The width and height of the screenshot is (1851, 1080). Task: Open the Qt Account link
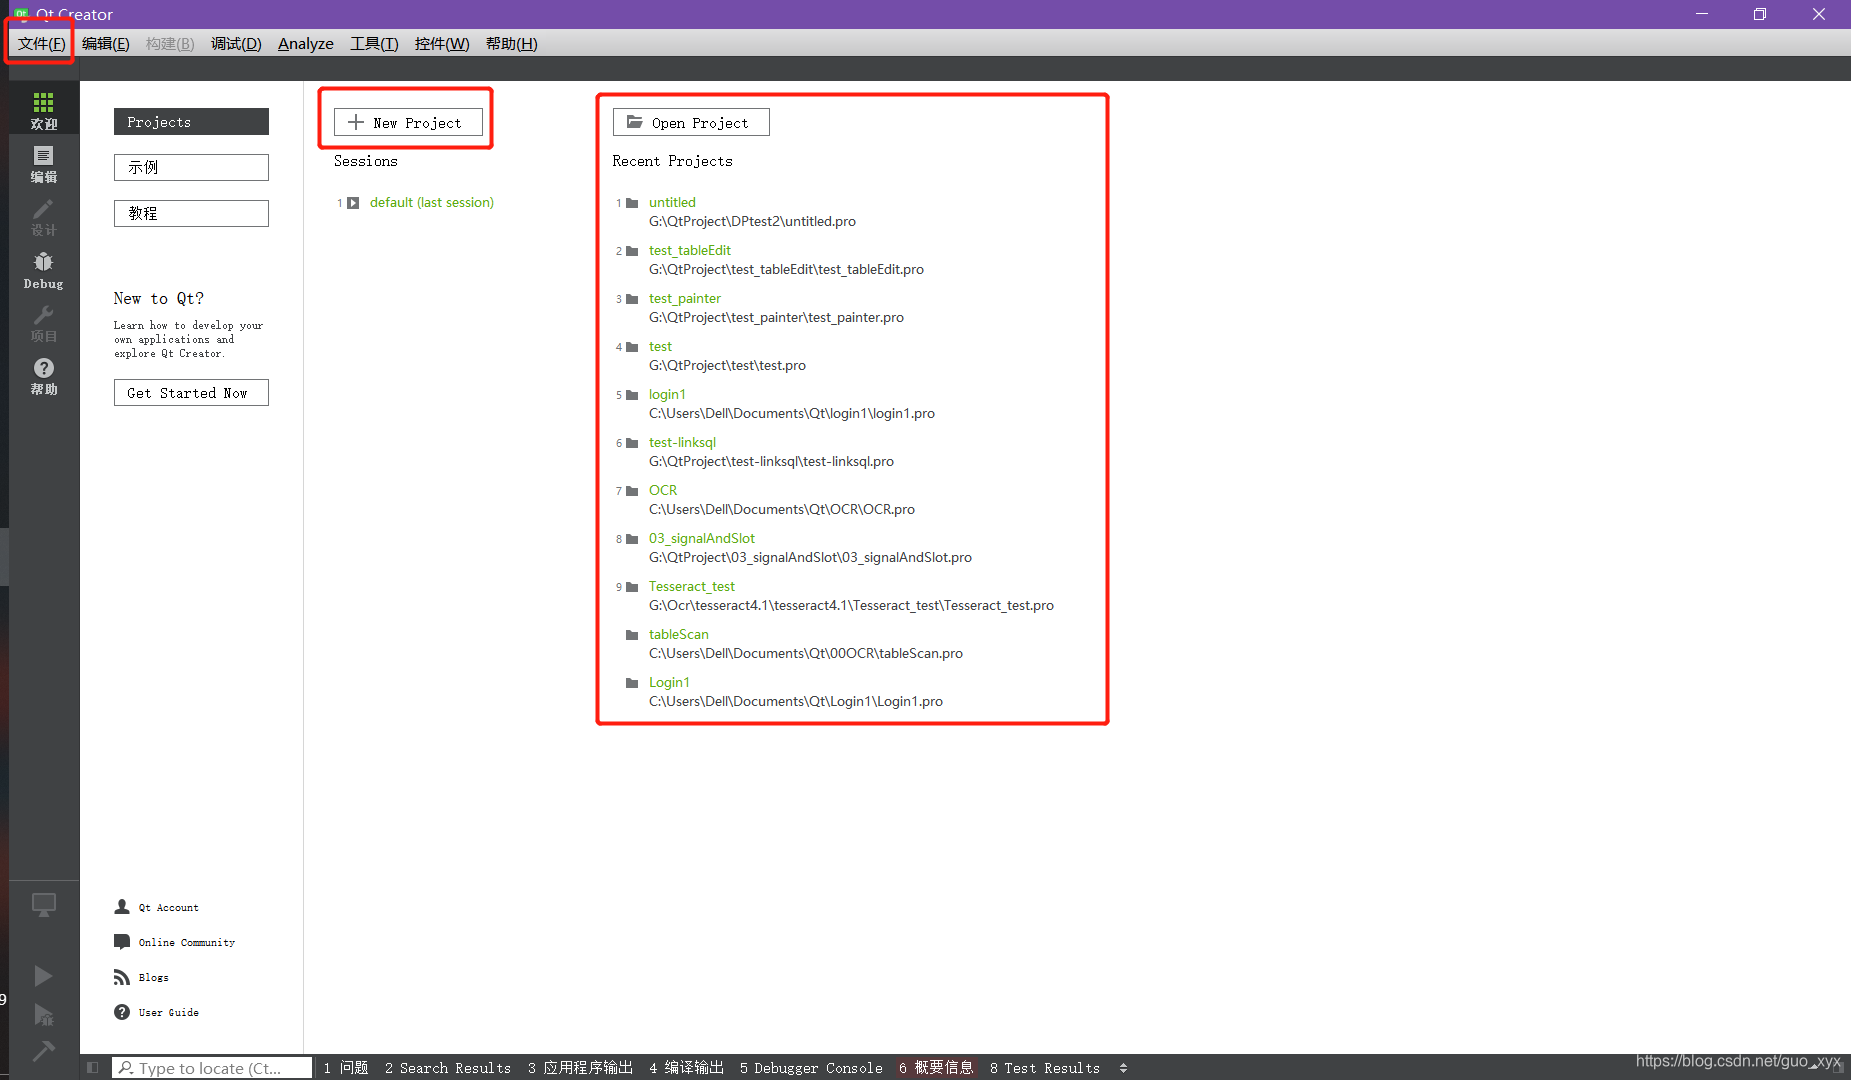169,907
